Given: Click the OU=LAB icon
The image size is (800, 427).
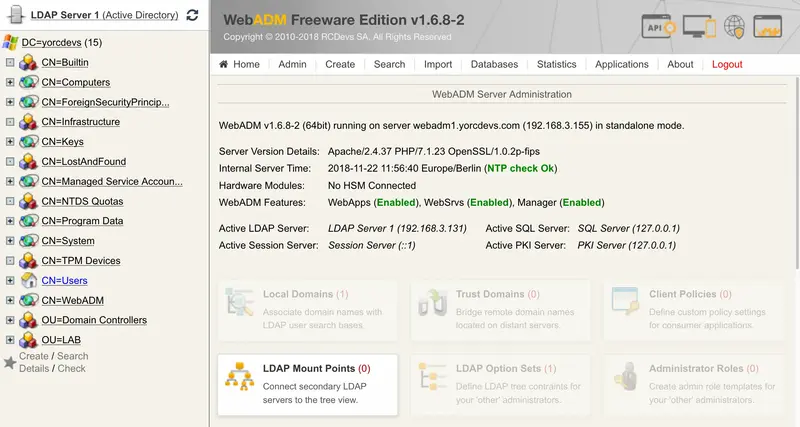Looking at the screenshot, I should pos(28,340).
